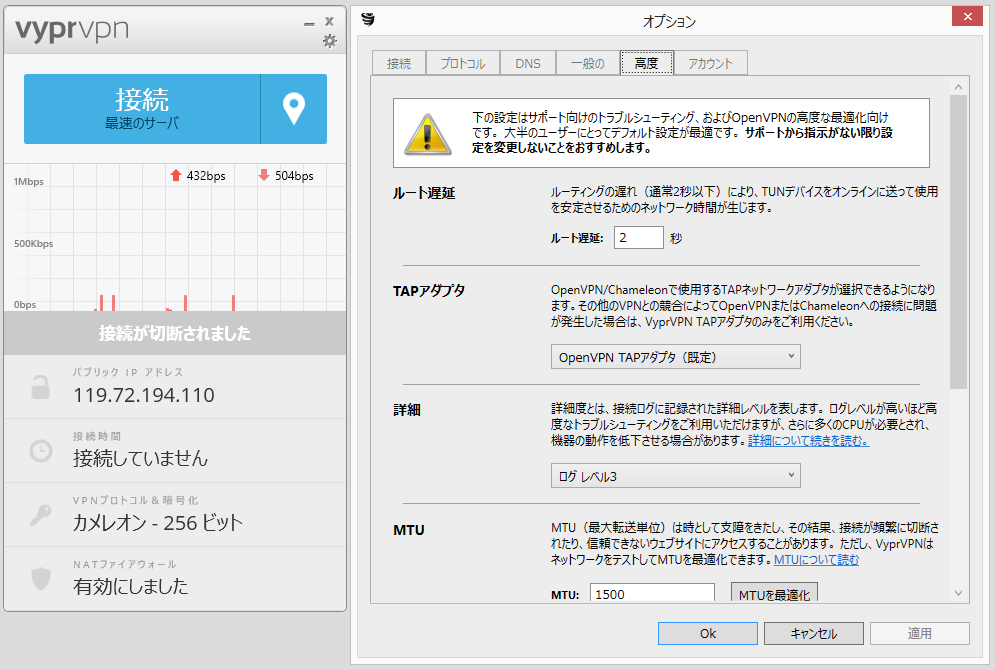Screen dimensions: 995x670
Task: Open the DNS tab
Action: 528,63
